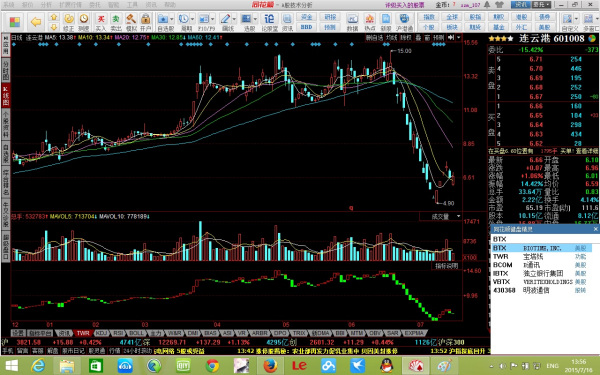Viewport: 600px width, 375px height.
Task: Toggle the 除权 adjustment button above chart
Action: 406,38
